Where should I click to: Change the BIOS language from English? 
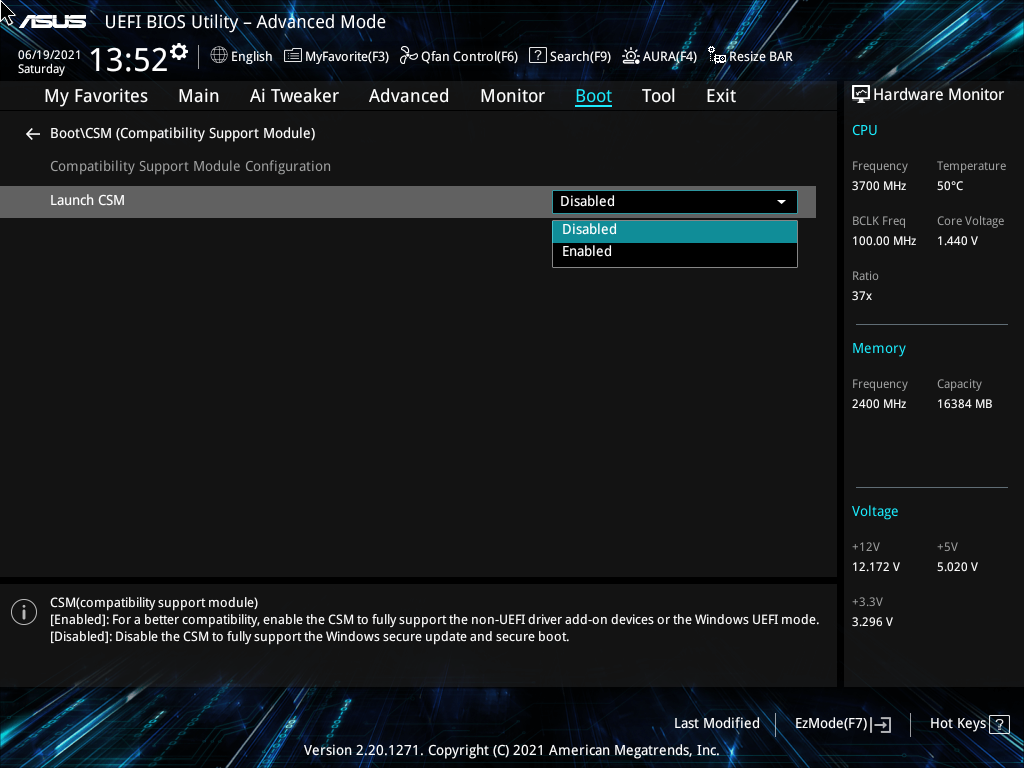click(x=241, y=56)
